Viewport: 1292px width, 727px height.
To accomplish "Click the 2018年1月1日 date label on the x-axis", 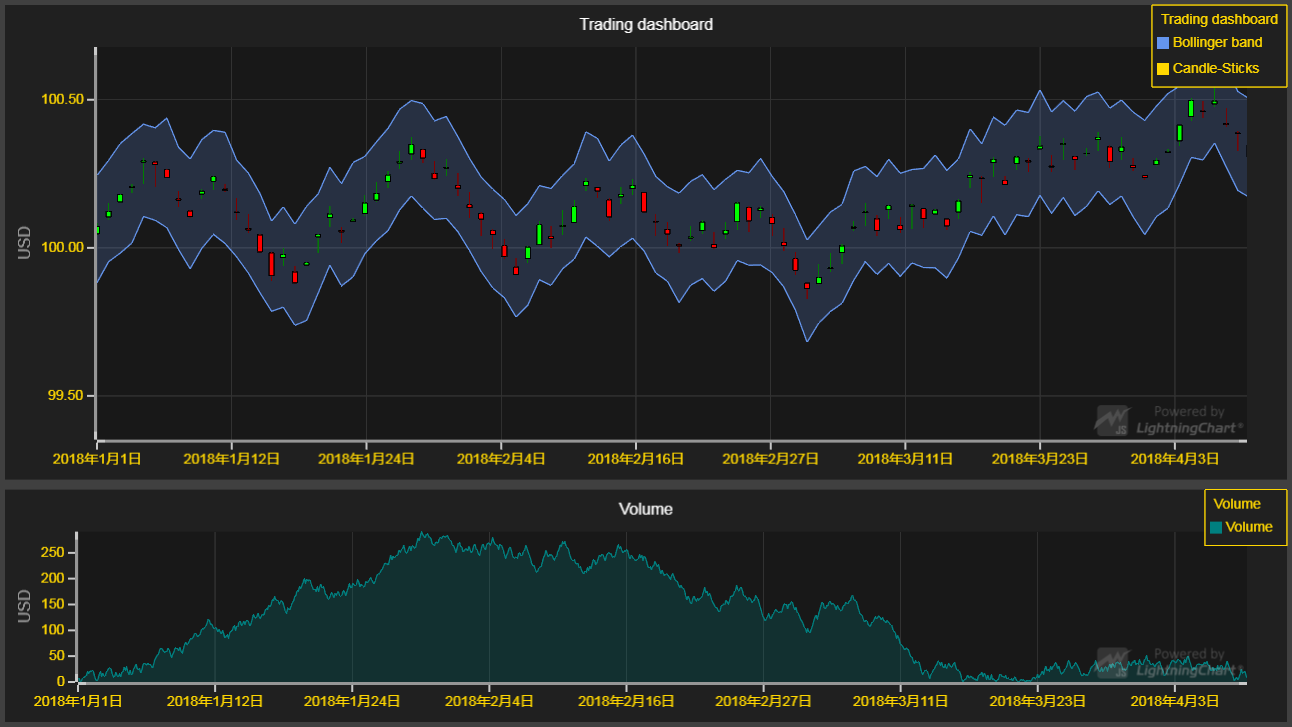I will tap(97, 458).
